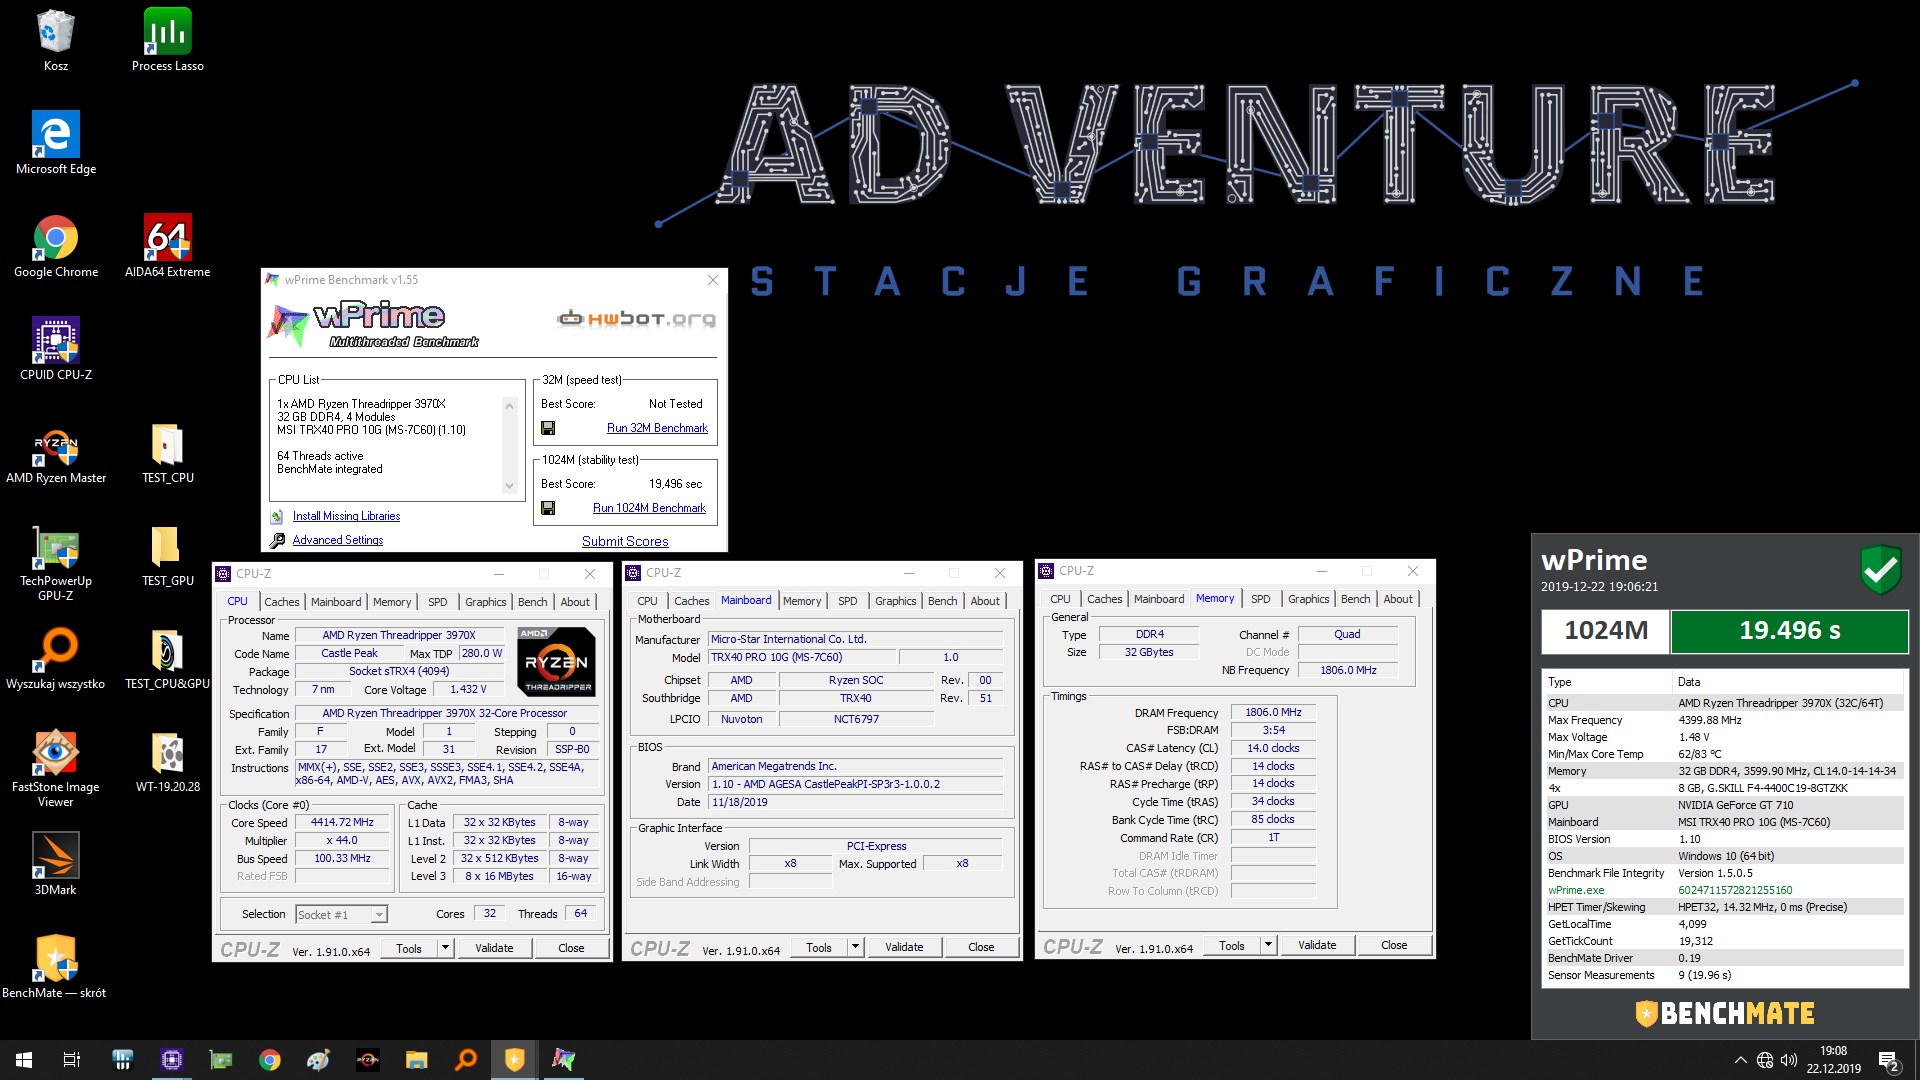Click wPrime CPU List scrollbar up arrow
The image size is (1920, 1080).
[x=510, y=405]
